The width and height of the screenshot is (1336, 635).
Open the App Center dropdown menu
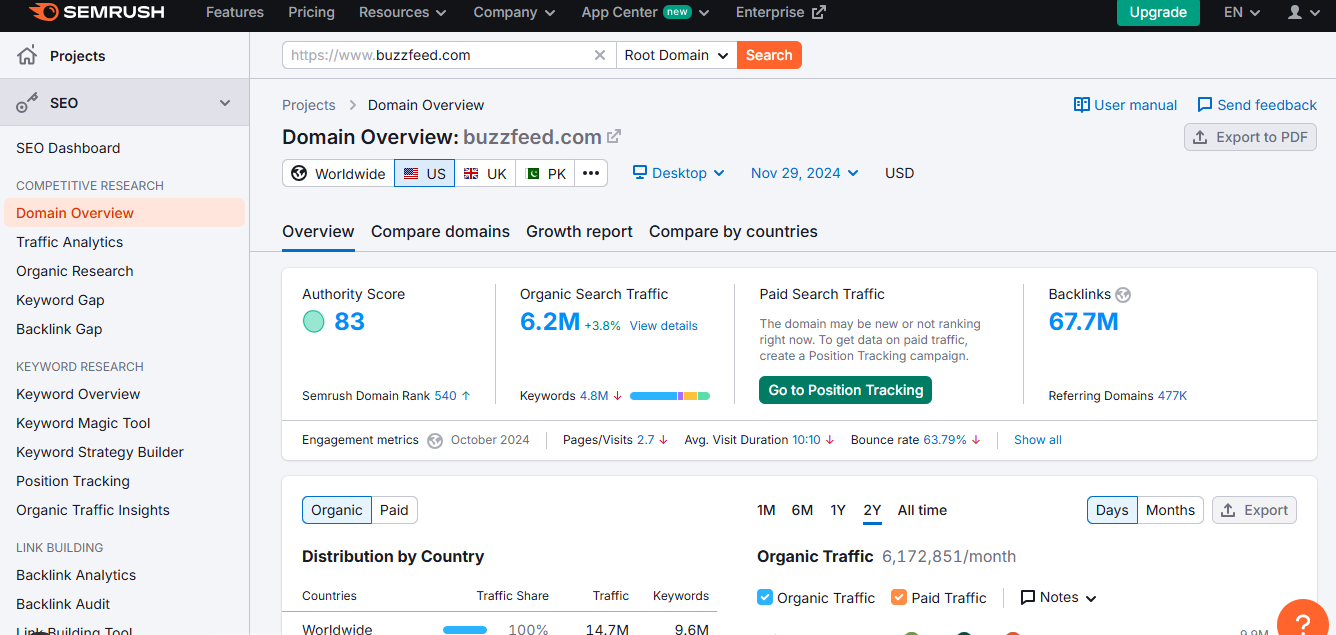[646, 13]
